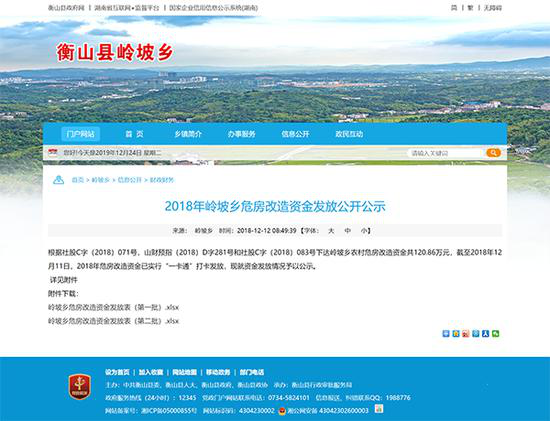
Task: Click the 衡山县岭坡乡 red site title
Action: (115, 53)
